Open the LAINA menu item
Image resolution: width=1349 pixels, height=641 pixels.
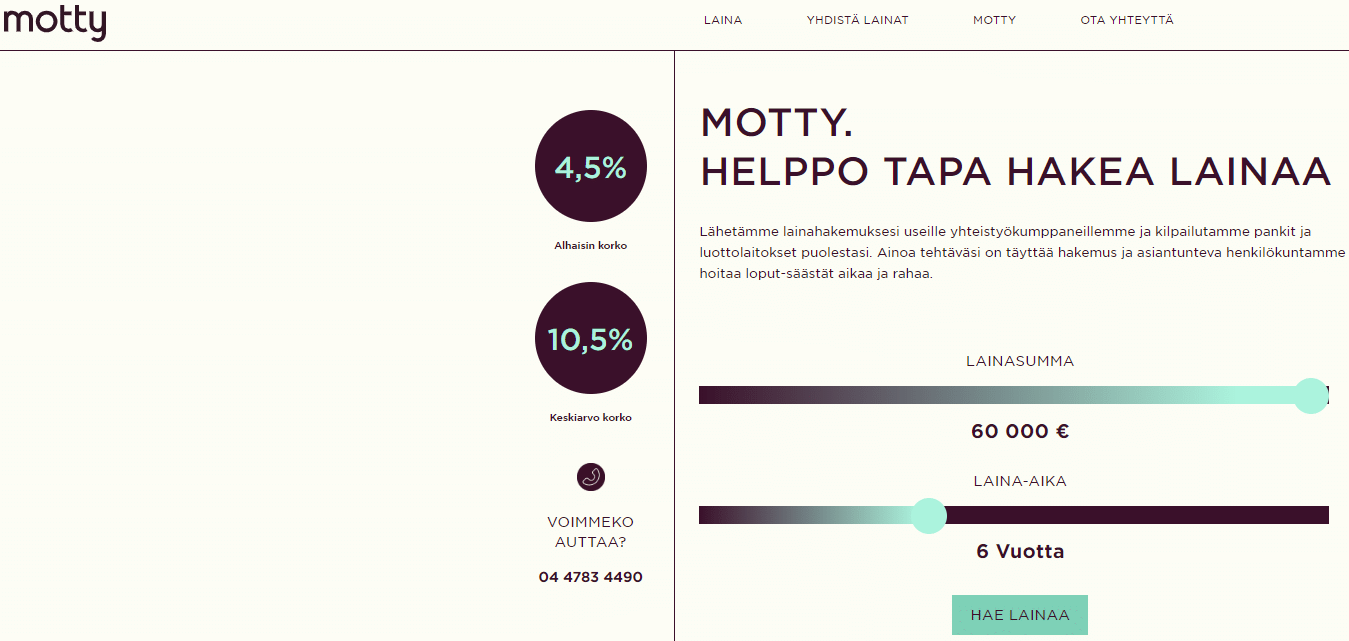point(723,20)
